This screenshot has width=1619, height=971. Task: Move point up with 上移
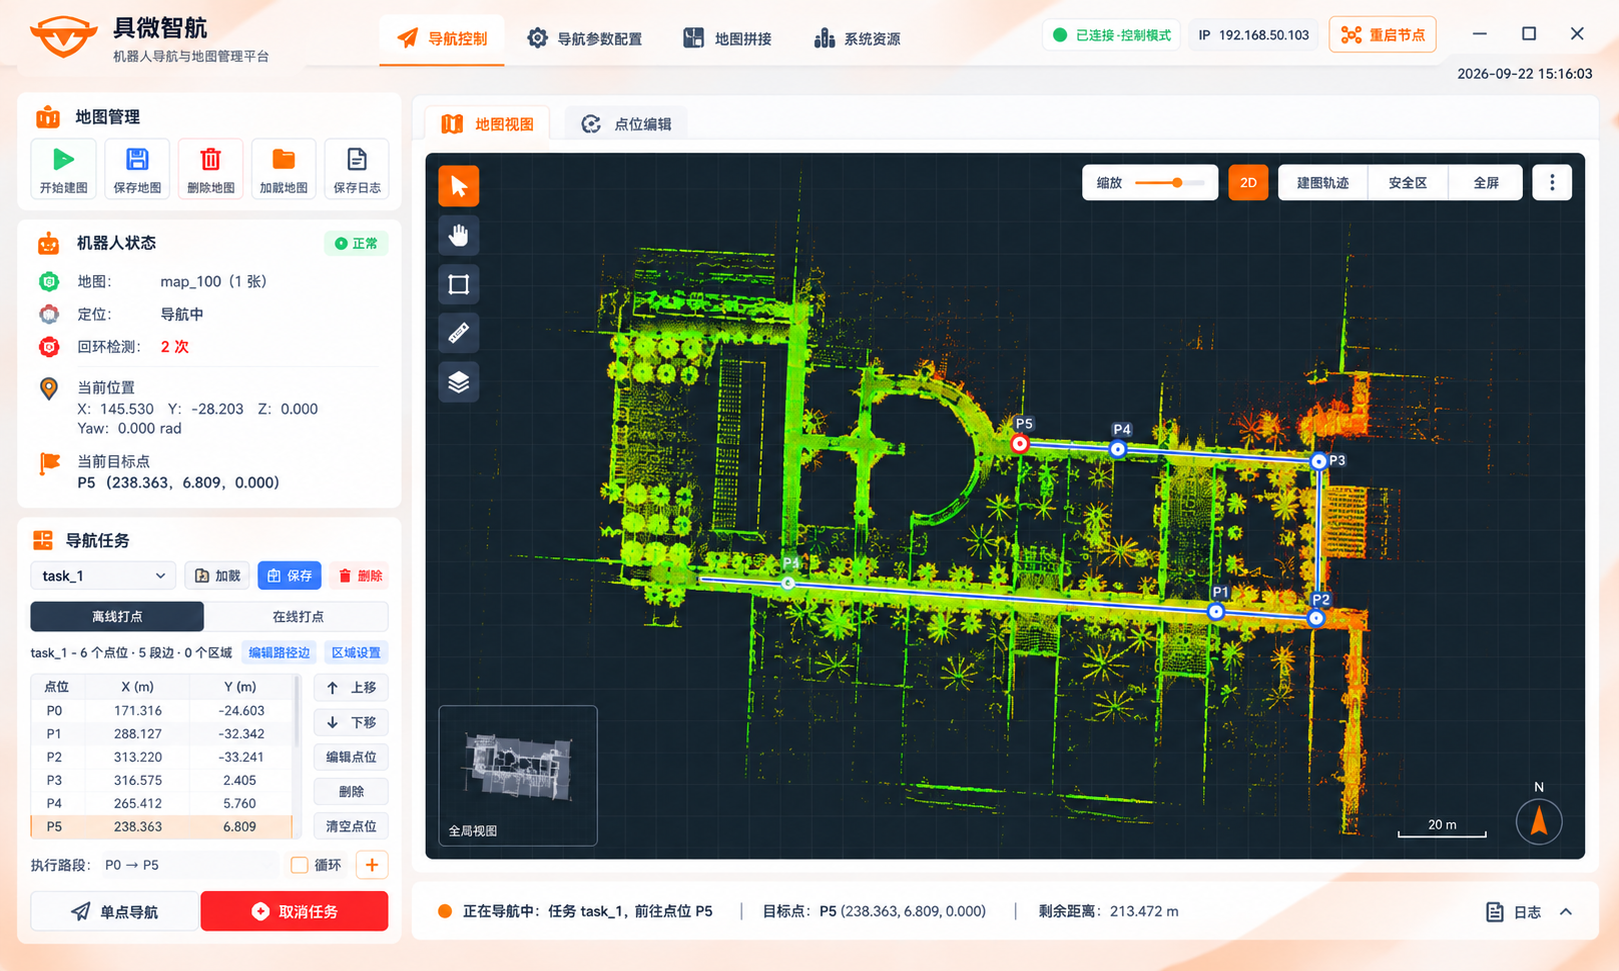pyautogui.click(x=351, y=688)
